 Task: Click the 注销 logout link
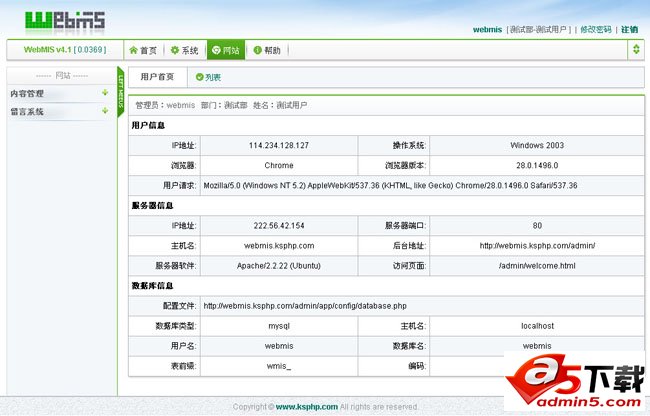(x=629, y=29)
